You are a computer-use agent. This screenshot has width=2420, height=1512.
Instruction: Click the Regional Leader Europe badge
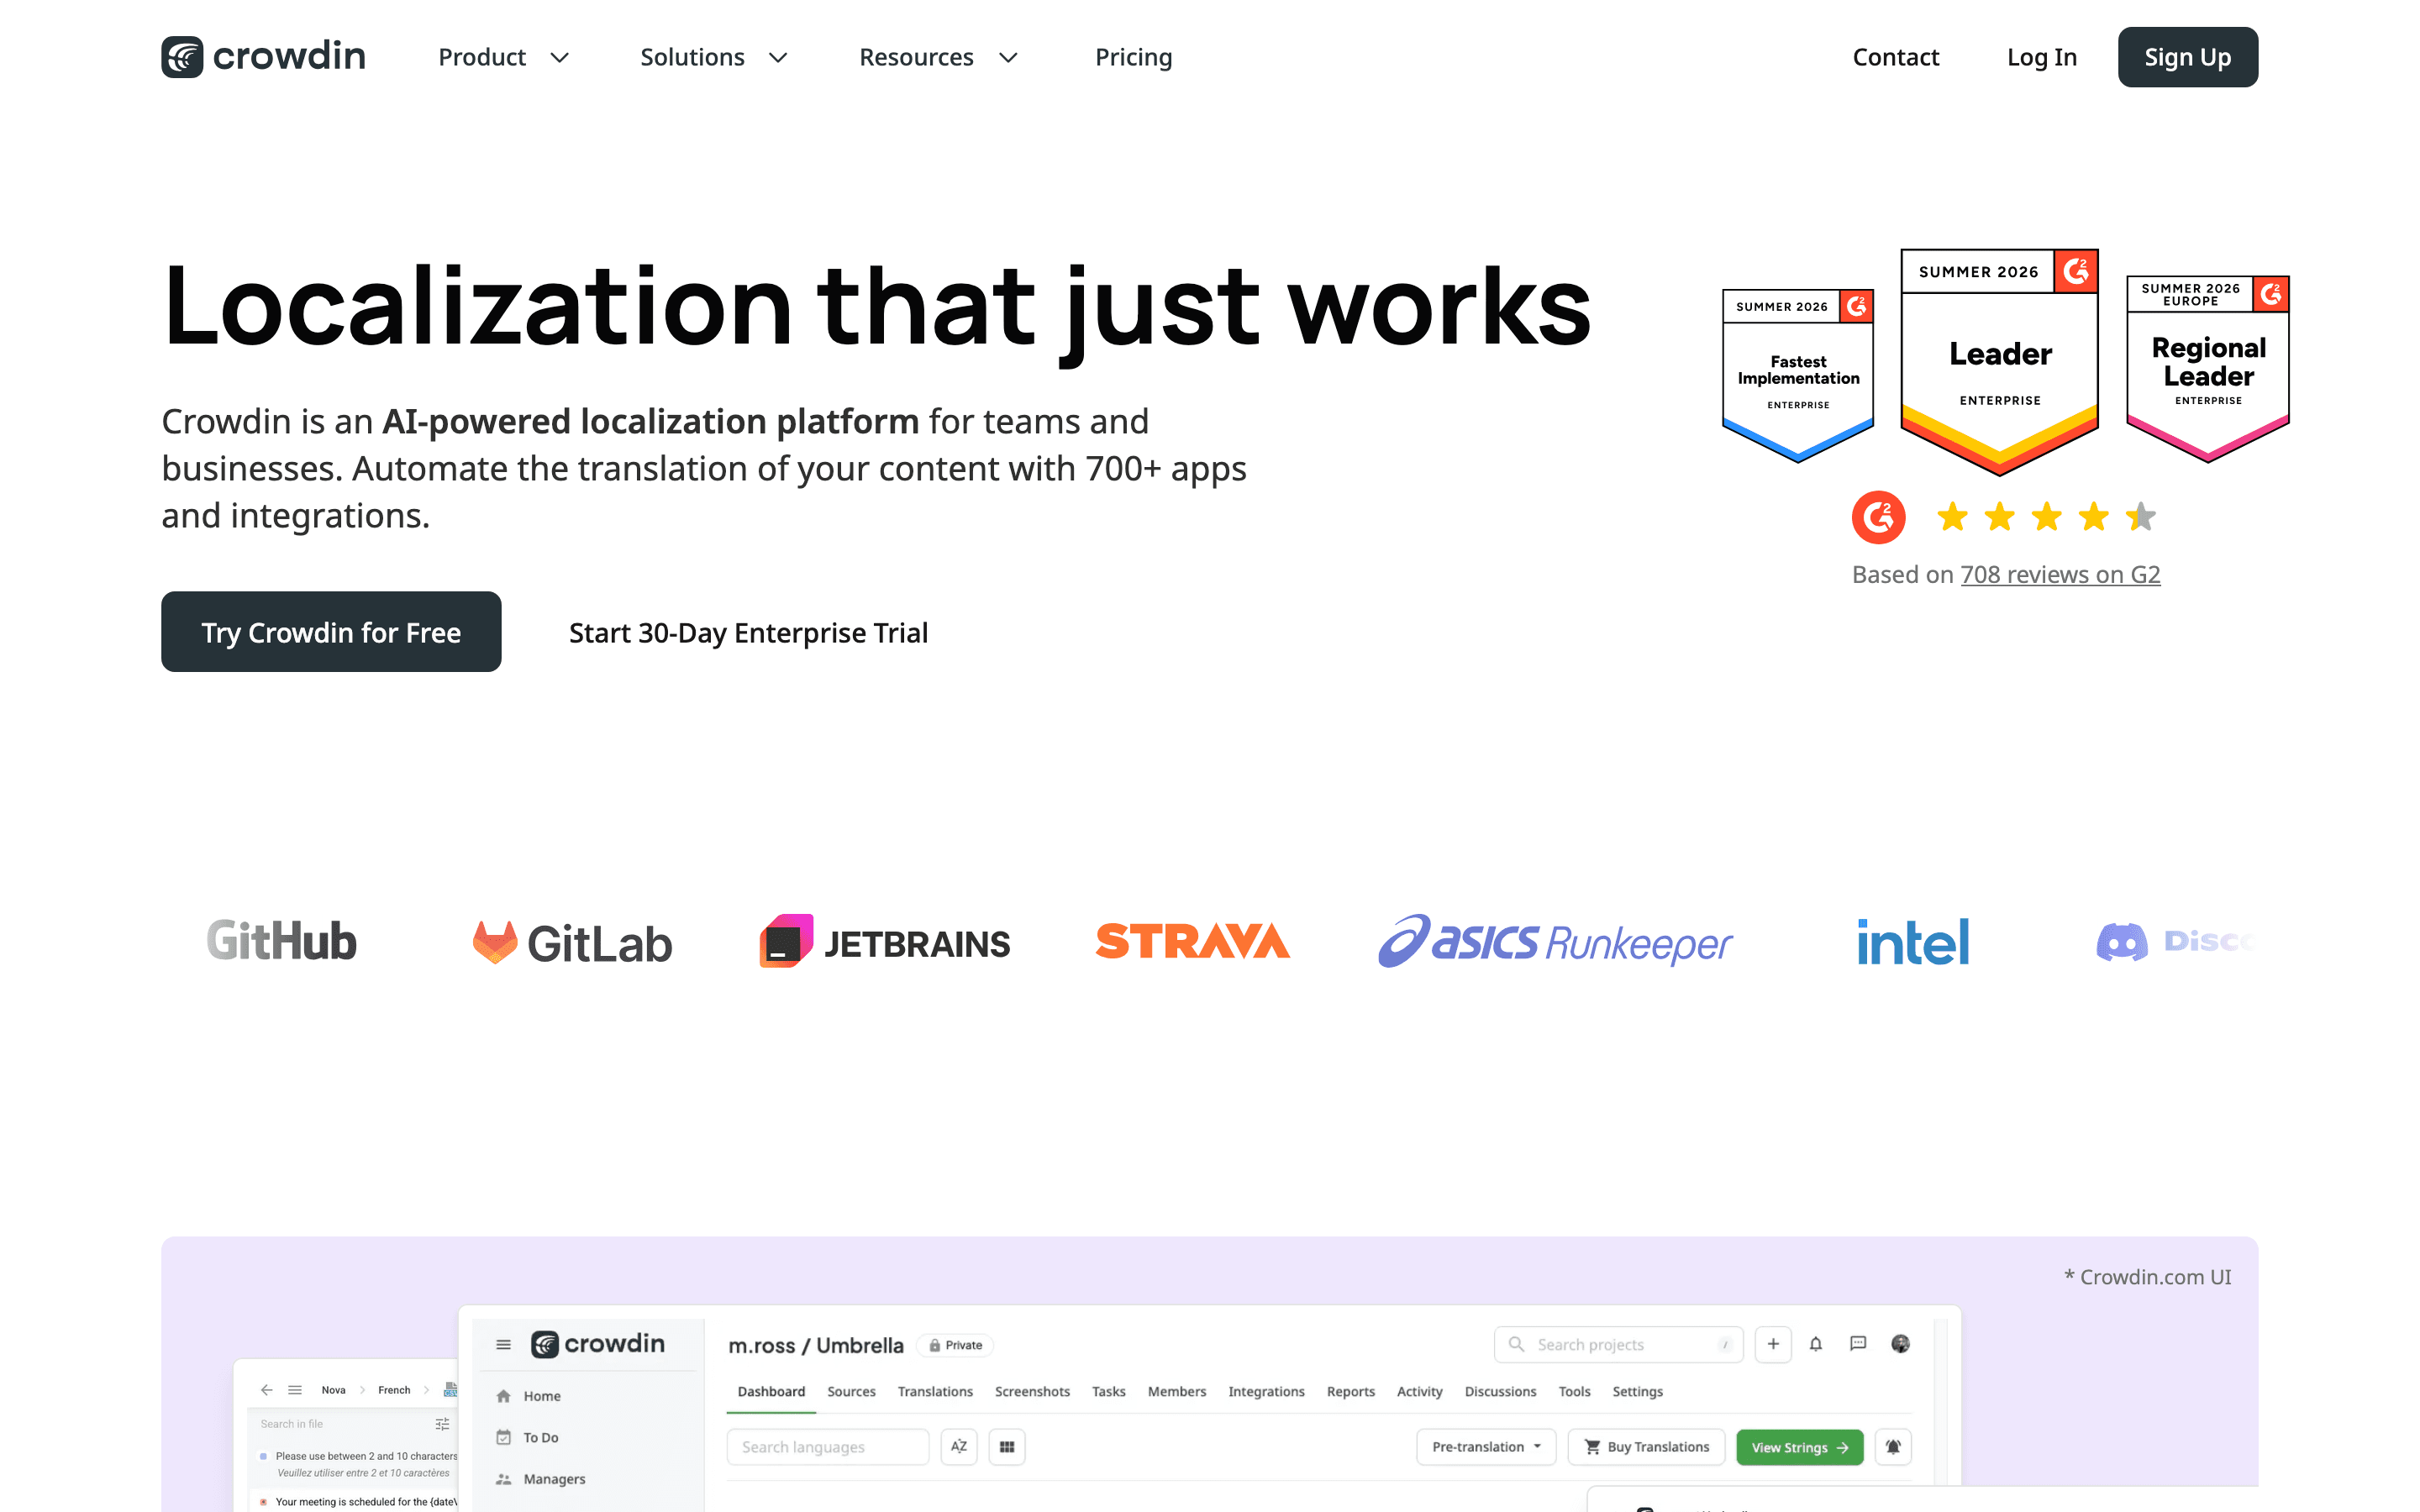point(2208,368)
